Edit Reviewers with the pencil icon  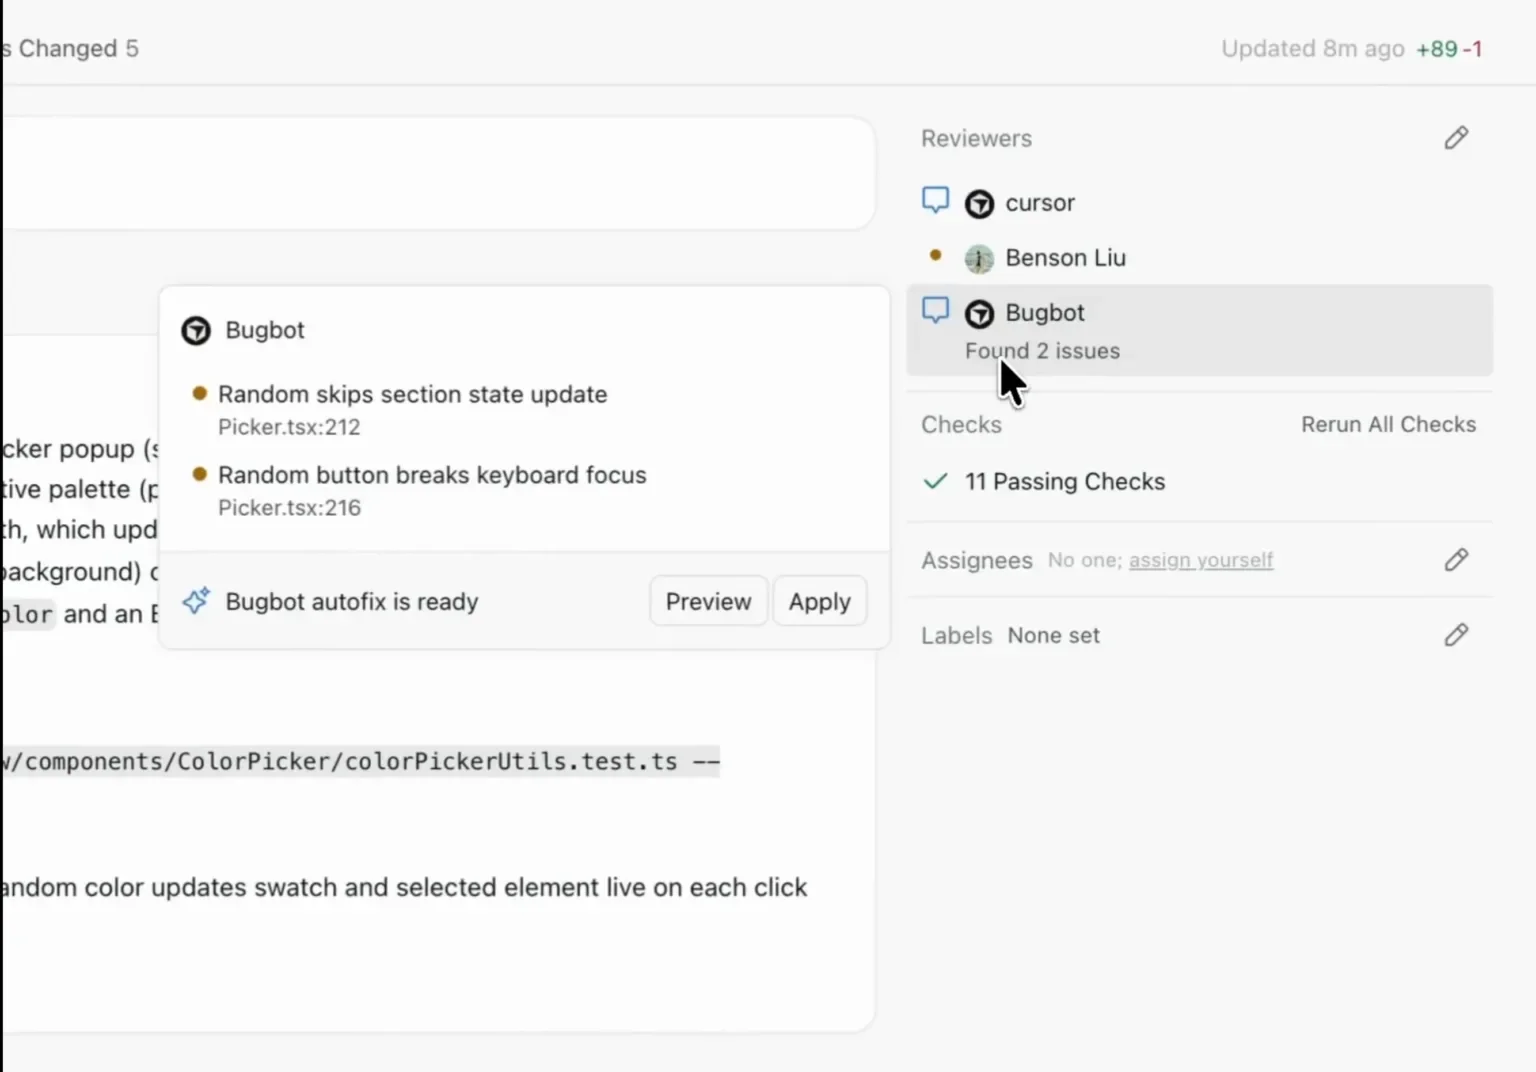pyautogui.click(x=1456, y=138)
